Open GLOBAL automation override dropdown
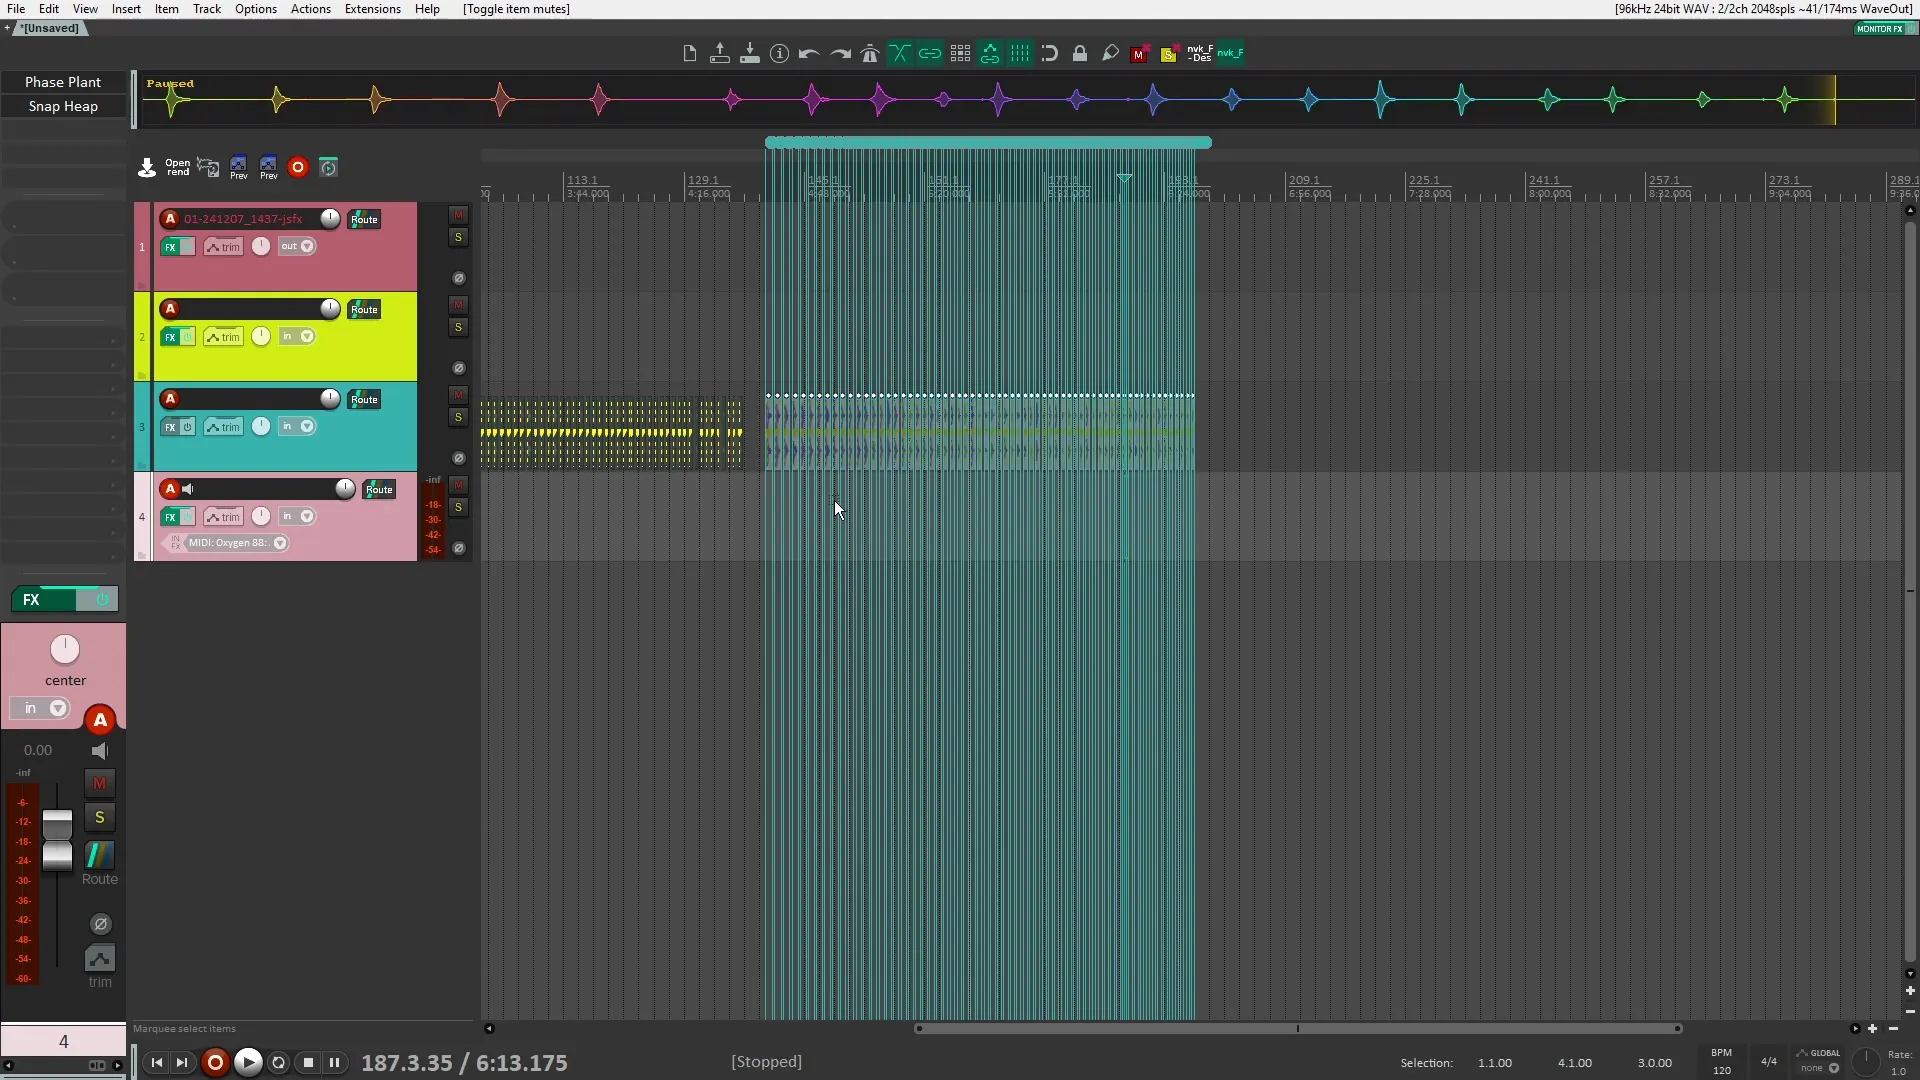 coord(1820,1061)
